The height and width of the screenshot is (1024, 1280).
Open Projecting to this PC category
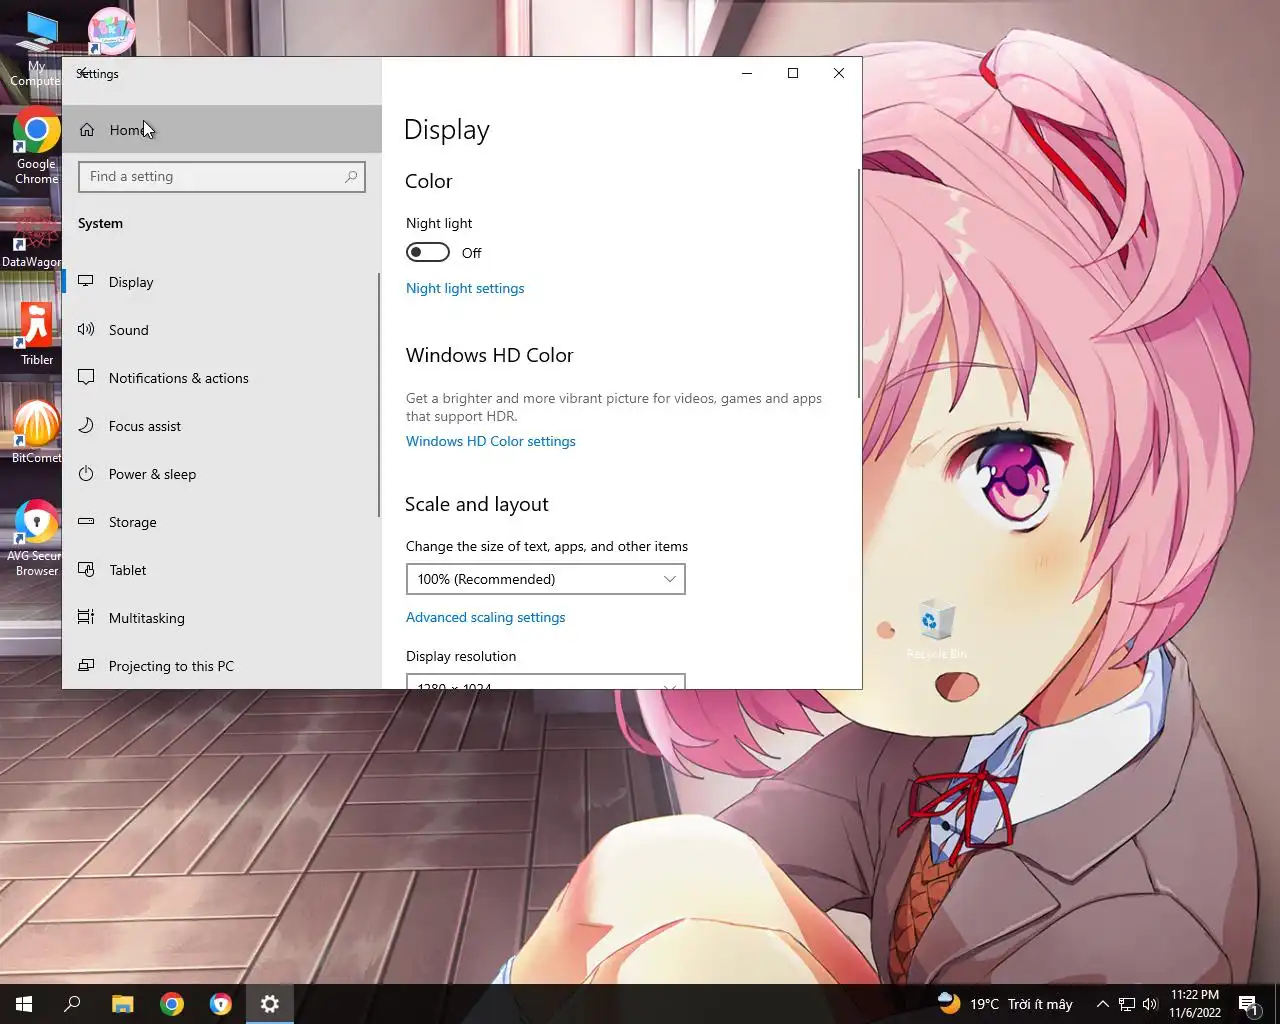click(221, 666)
